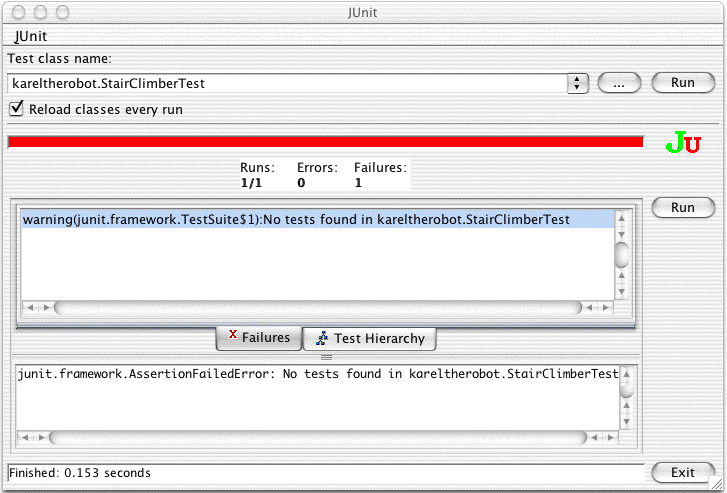This screenshot has width=727, height=493.
Task: Click the window minimize button
Action: point(41,13)
